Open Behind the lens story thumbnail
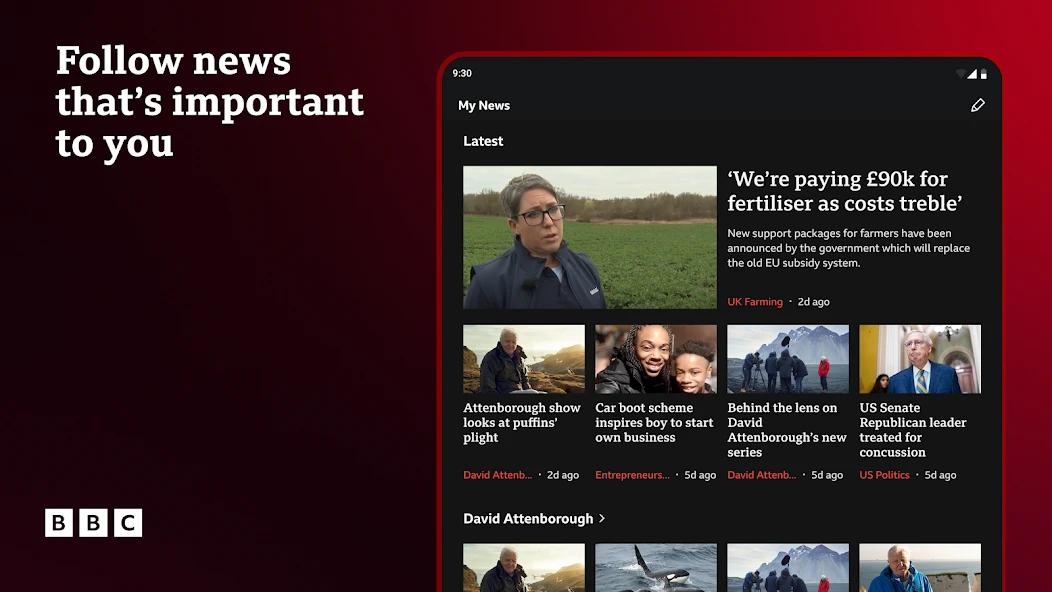 788,359
